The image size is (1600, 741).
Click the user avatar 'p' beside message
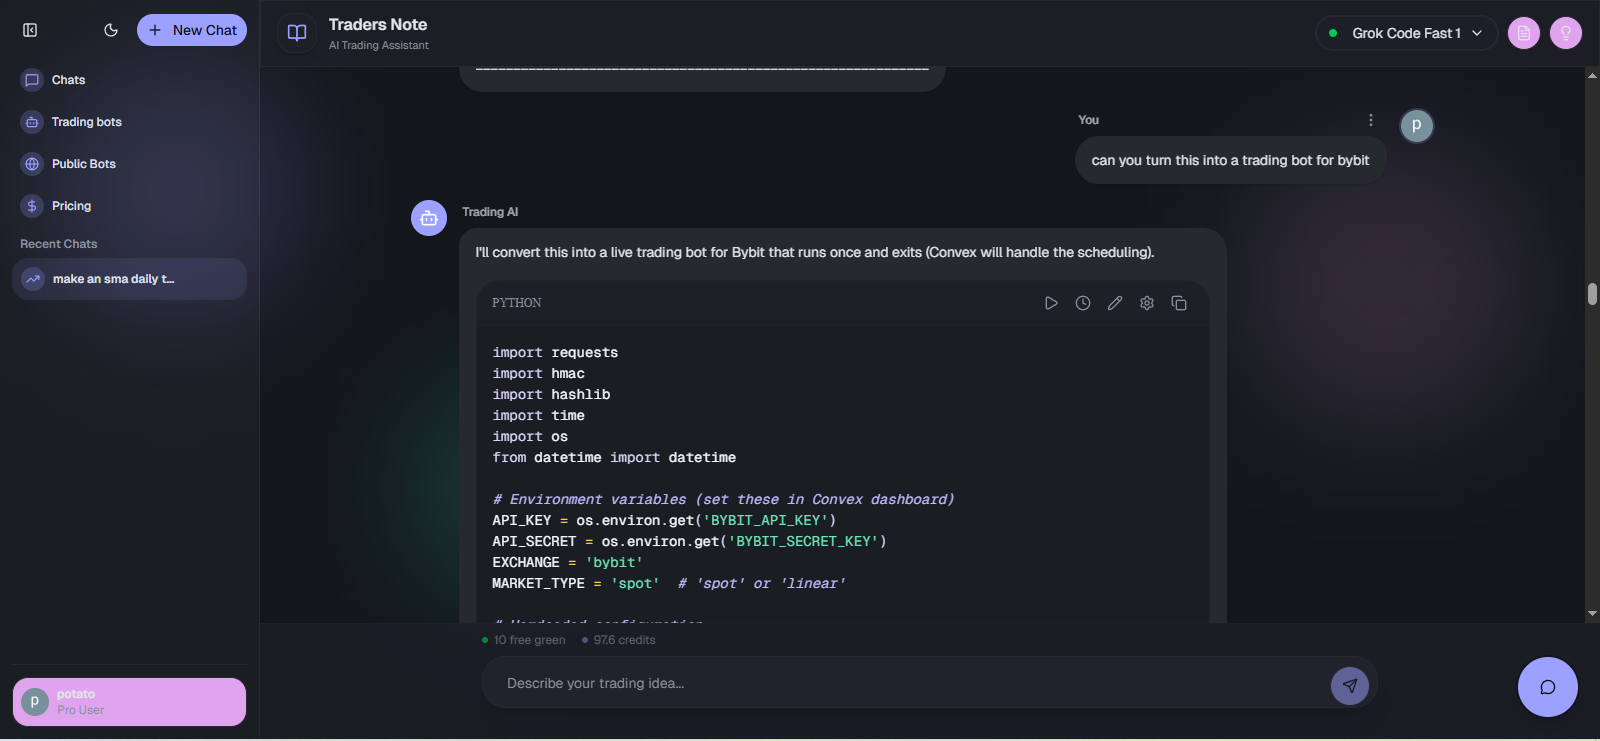click(1416, 125)
